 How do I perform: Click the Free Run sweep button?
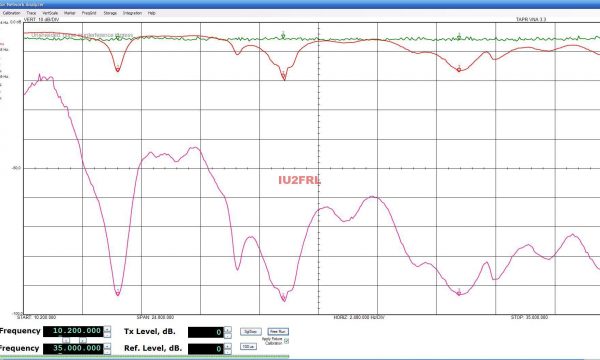[x=278, y=332]
